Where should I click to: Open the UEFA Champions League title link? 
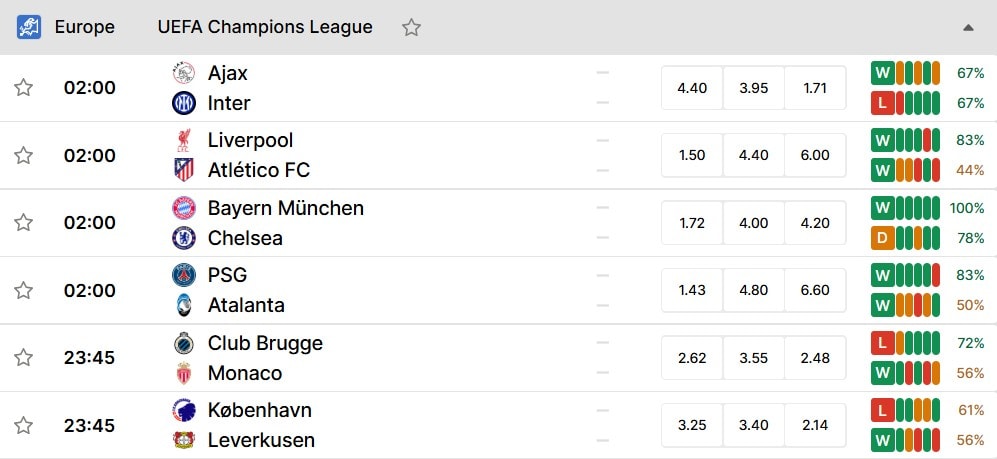pos(265,27)
